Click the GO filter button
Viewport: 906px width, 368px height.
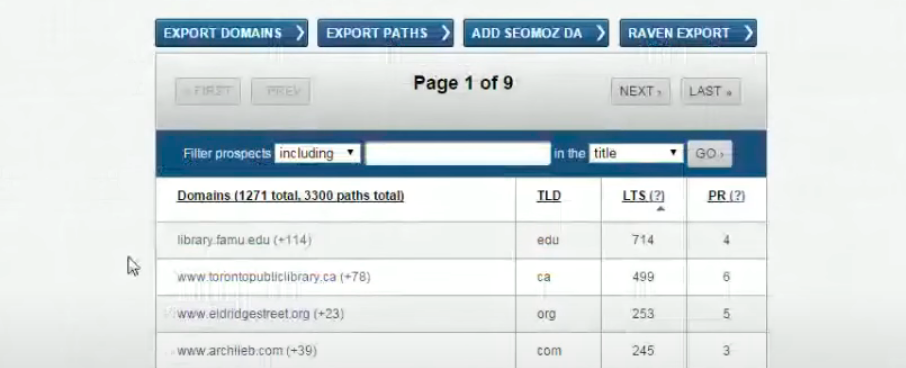(710, 154)
